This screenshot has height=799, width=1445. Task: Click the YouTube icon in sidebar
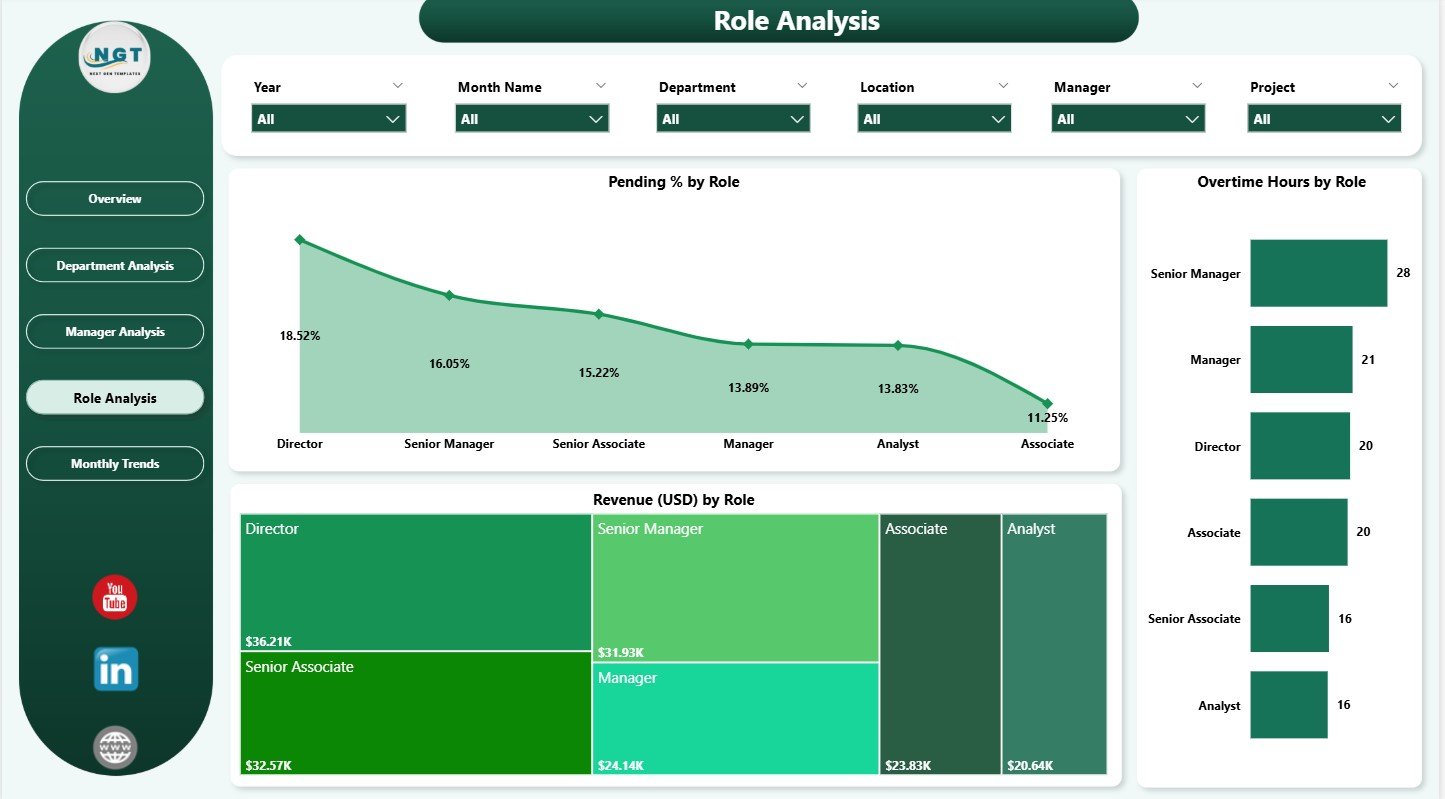115,597
